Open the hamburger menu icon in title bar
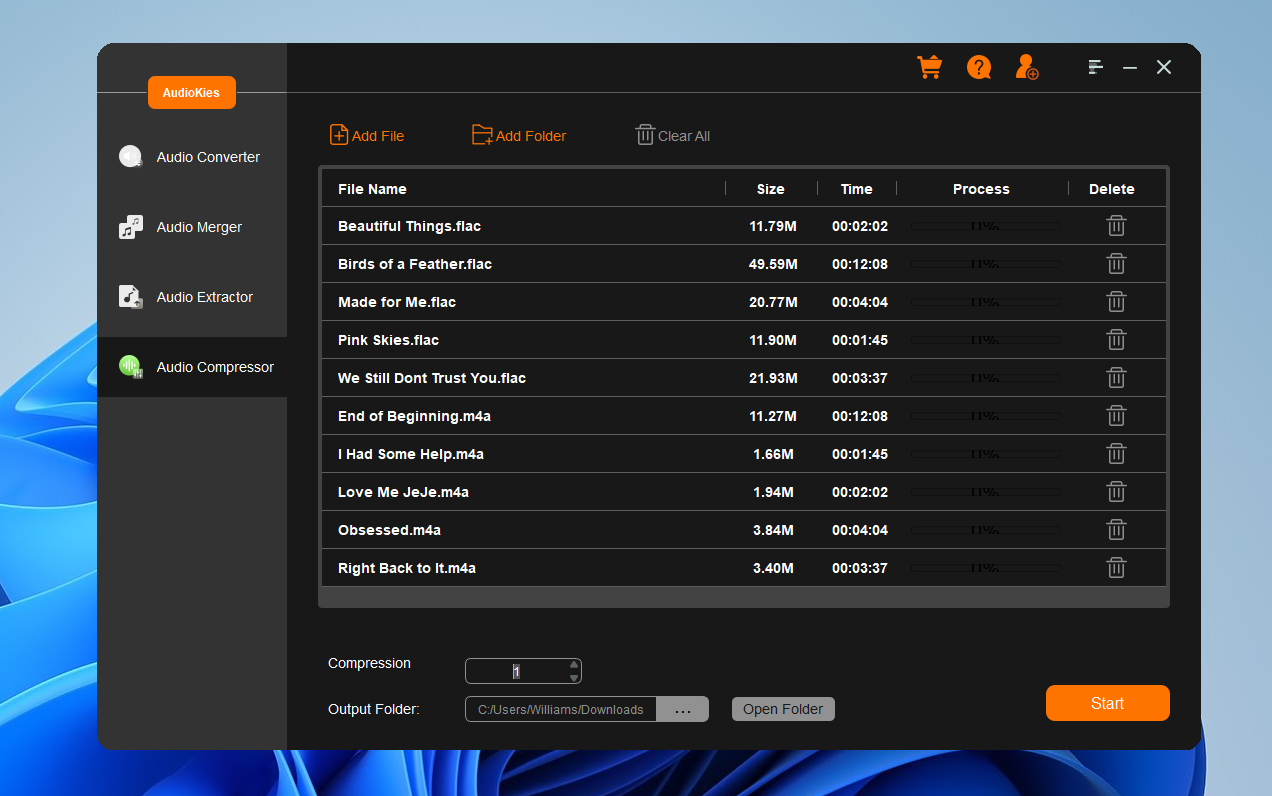Image resolution: width=1272 pixels, height=796 pixels. point(1096,67)
